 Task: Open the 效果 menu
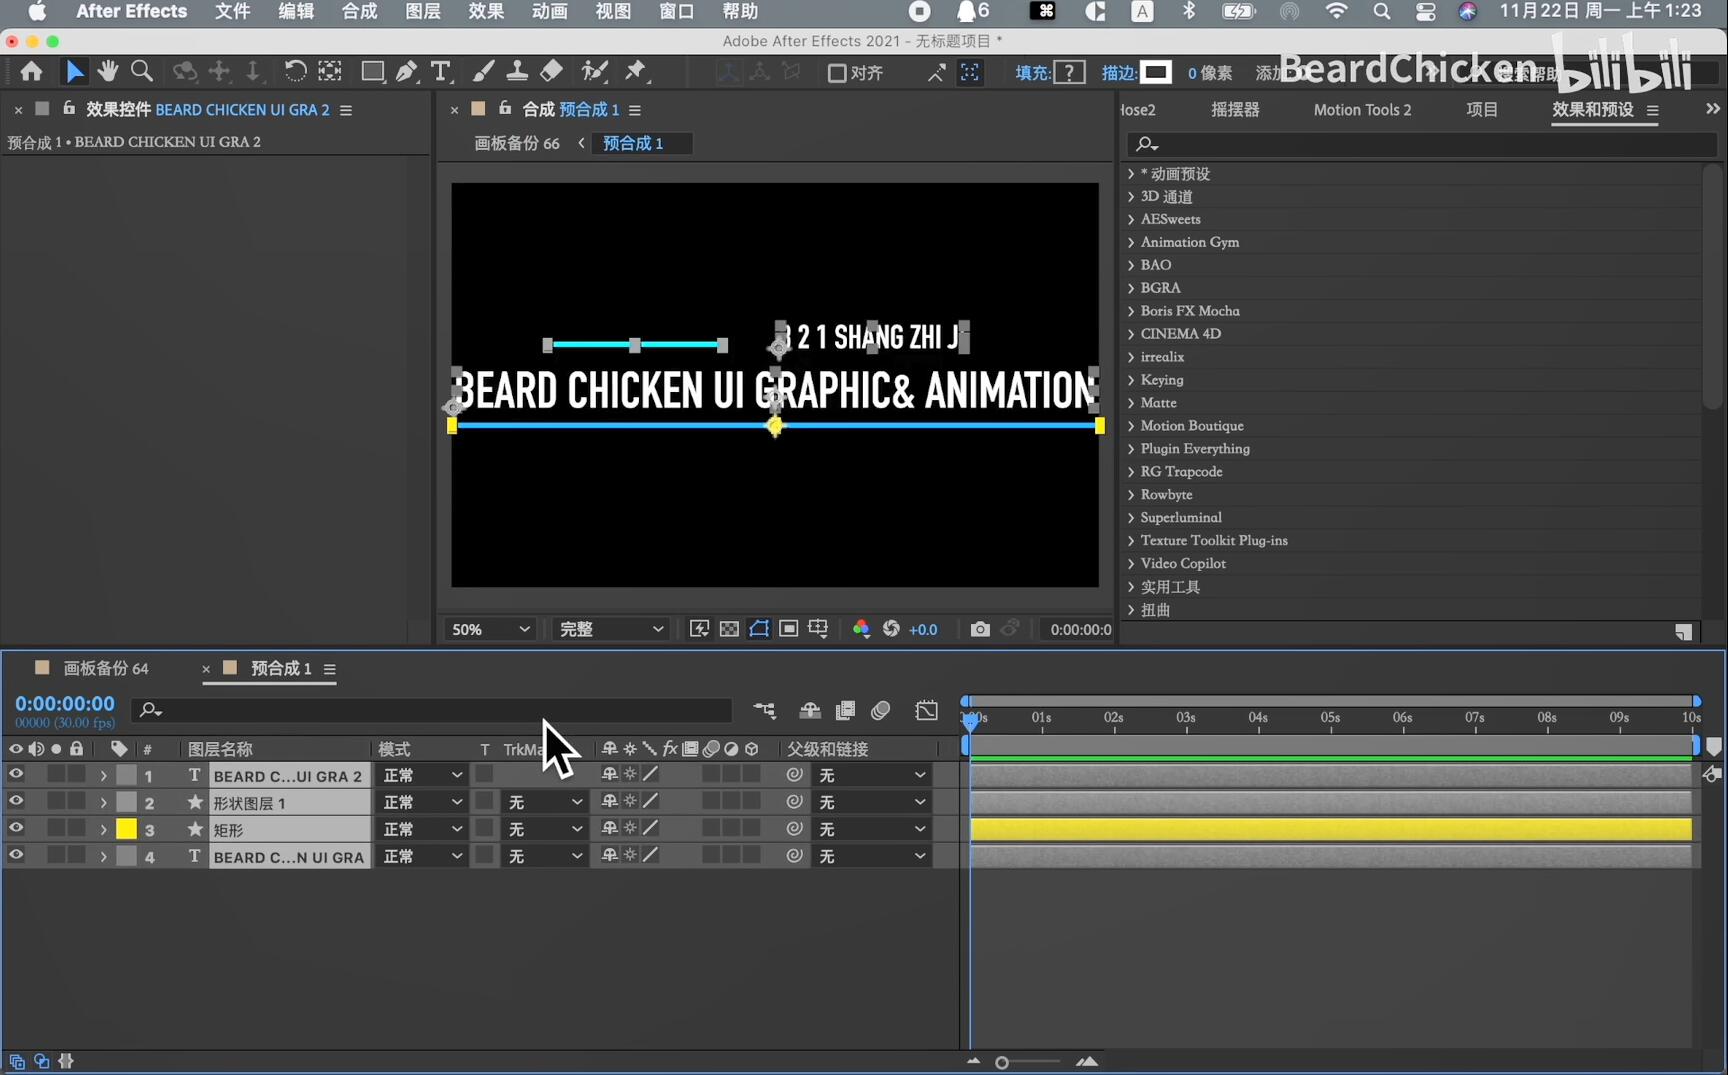pyautogui.click(x=486, y=12)
